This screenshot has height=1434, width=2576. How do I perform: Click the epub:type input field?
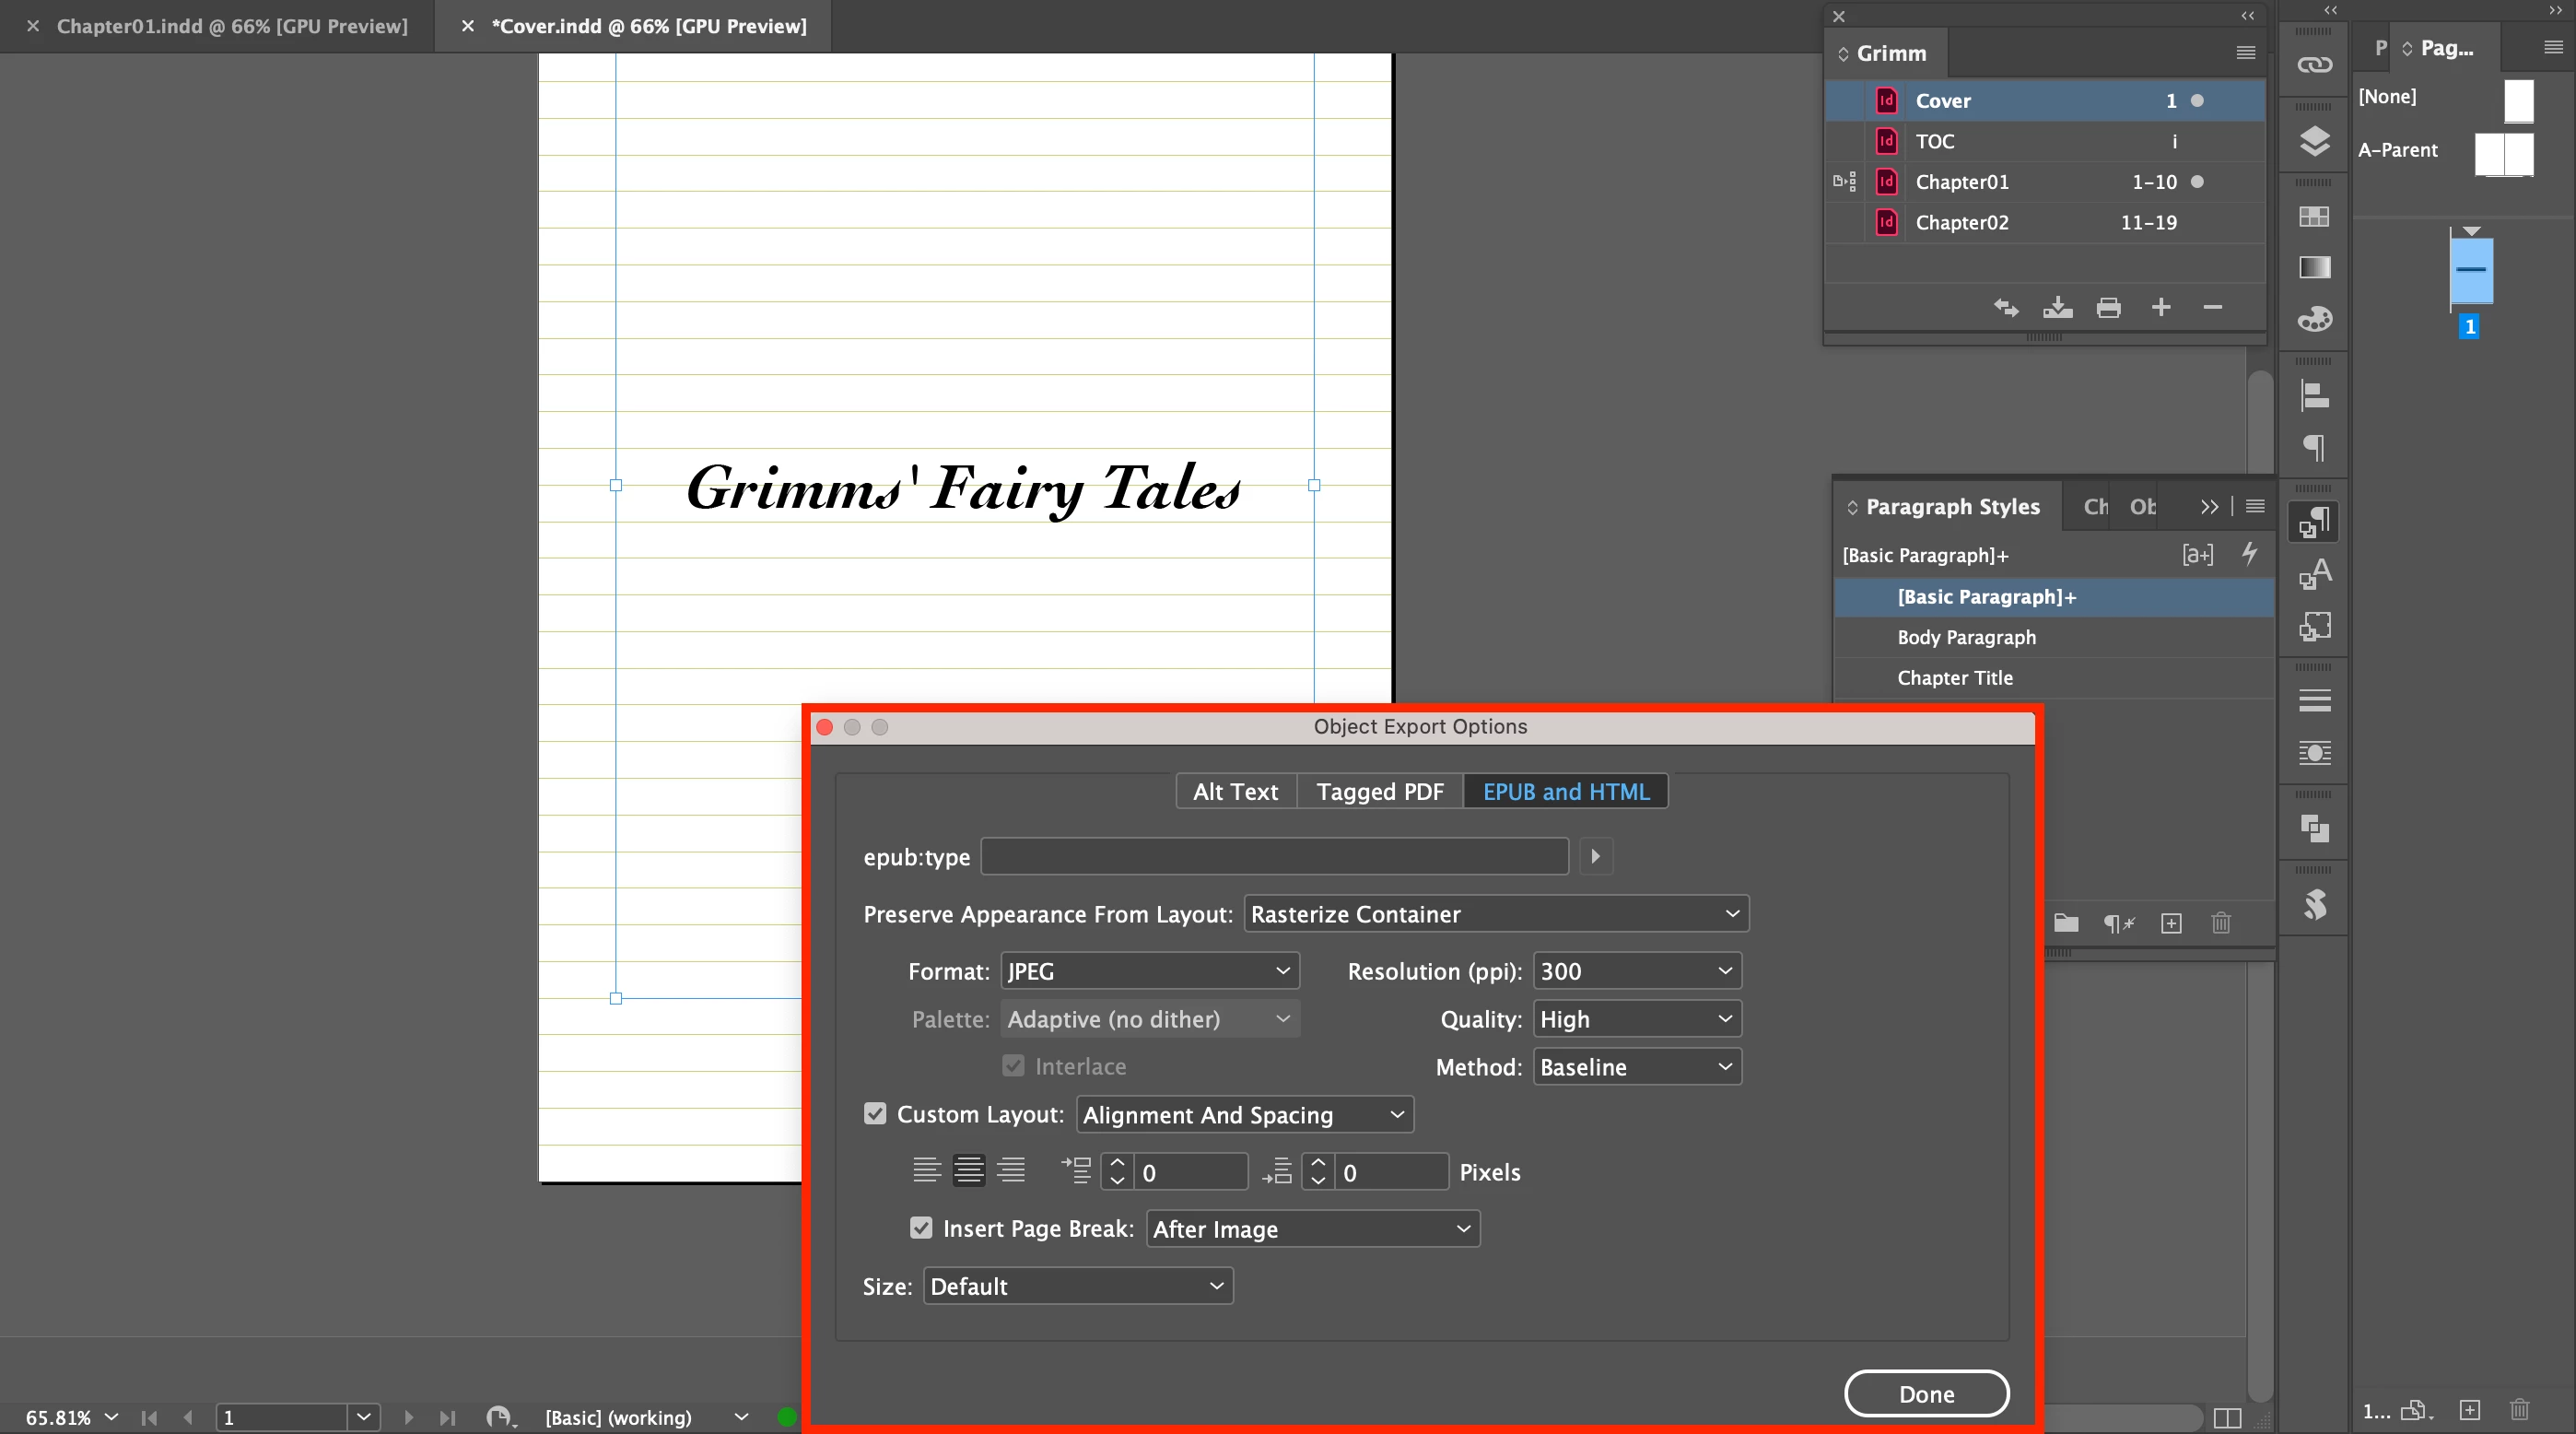coord(1274,857)
